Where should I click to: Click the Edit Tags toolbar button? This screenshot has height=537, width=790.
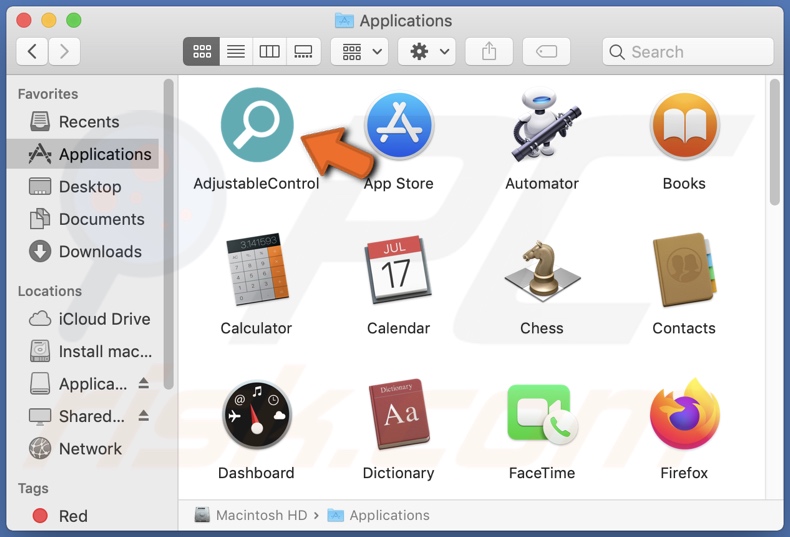(546, 51)
